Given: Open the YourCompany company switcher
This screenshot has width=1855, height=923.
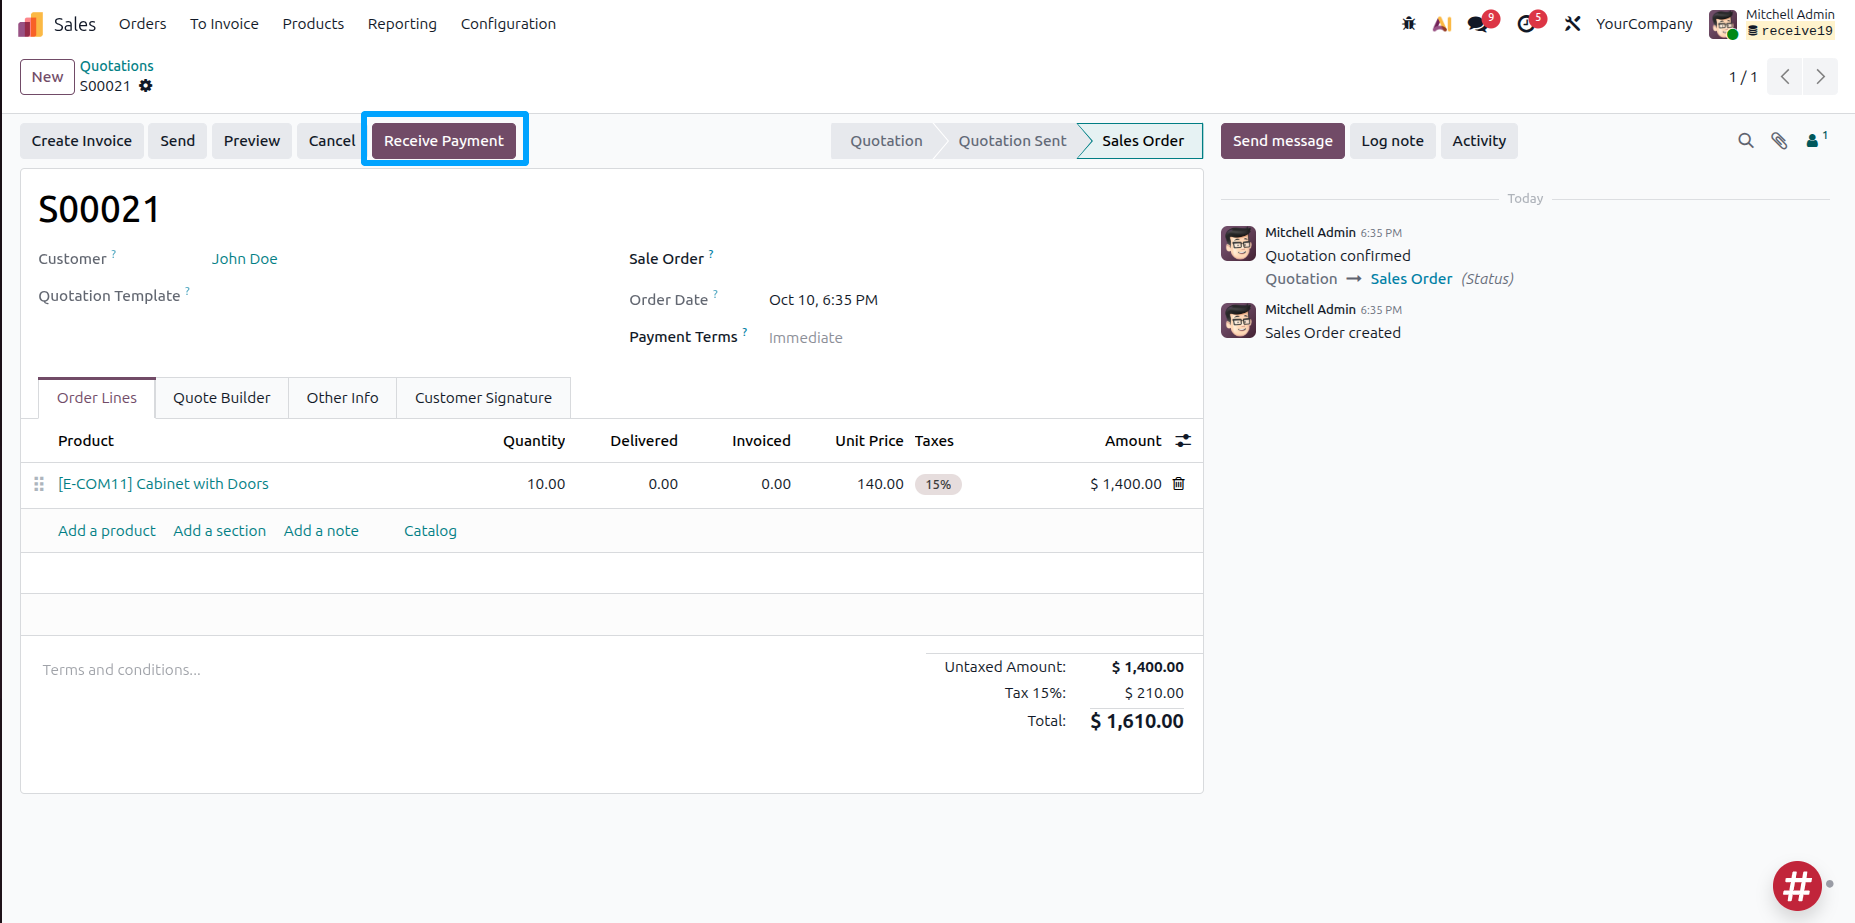Looking at the screenshot, I should tap(1644, 24).
